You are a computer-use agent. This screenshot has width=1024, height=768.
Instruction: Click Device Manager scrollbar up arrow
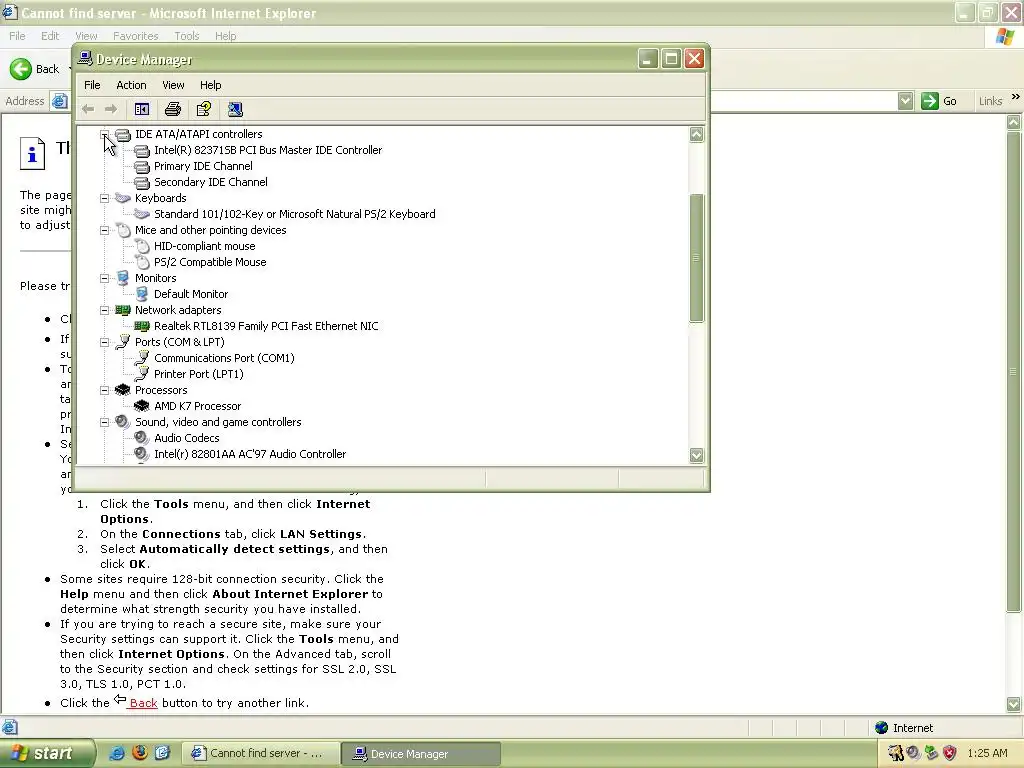[696, 135]
